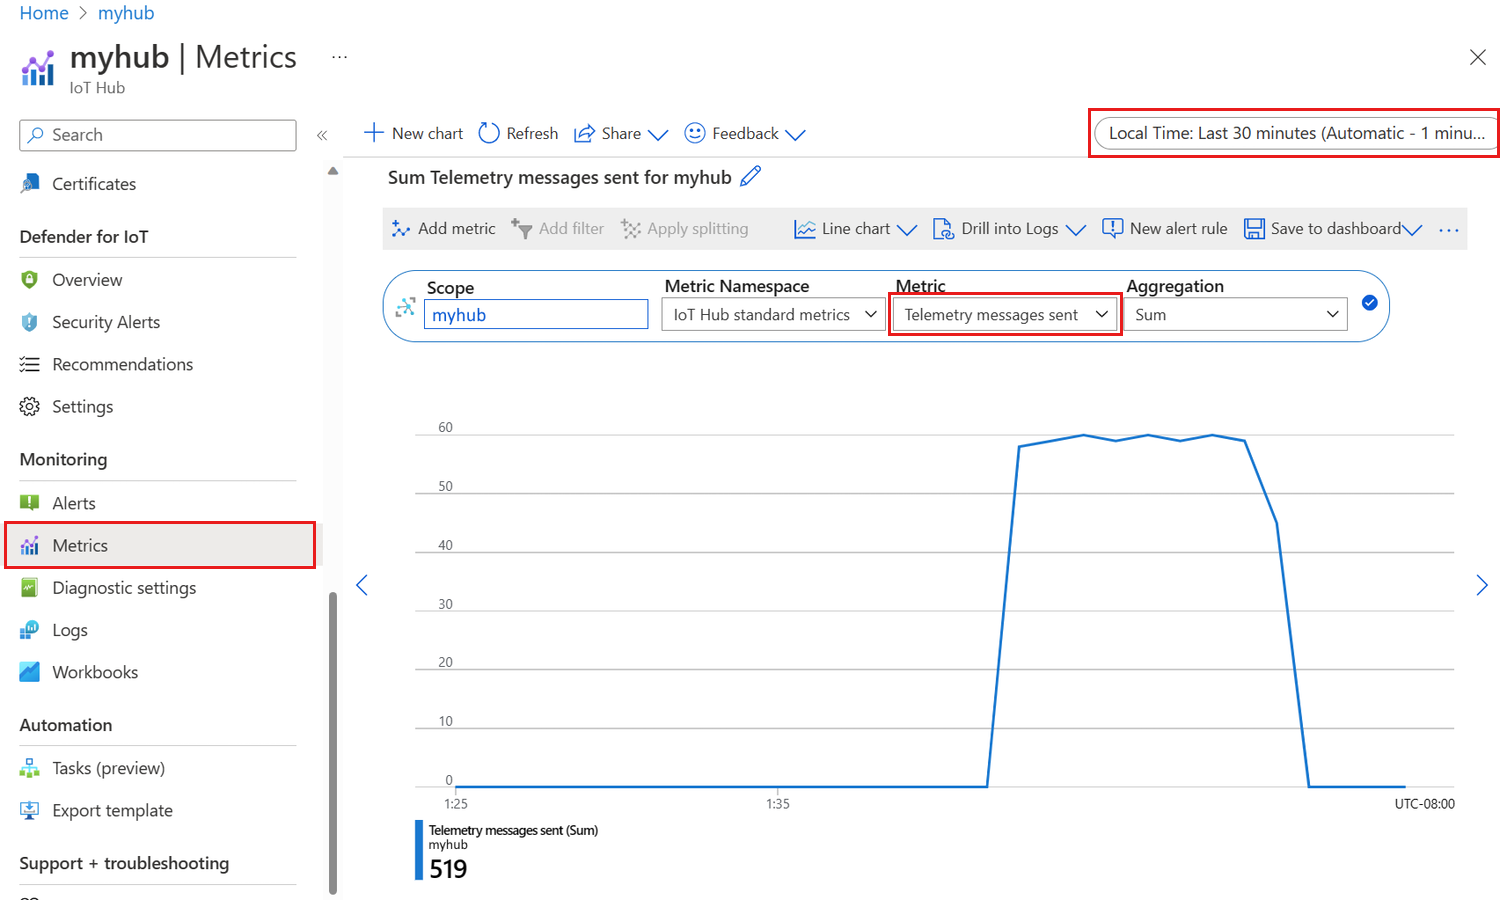Open the Workbooks icon under Monitoring

[x=31, y=671]
